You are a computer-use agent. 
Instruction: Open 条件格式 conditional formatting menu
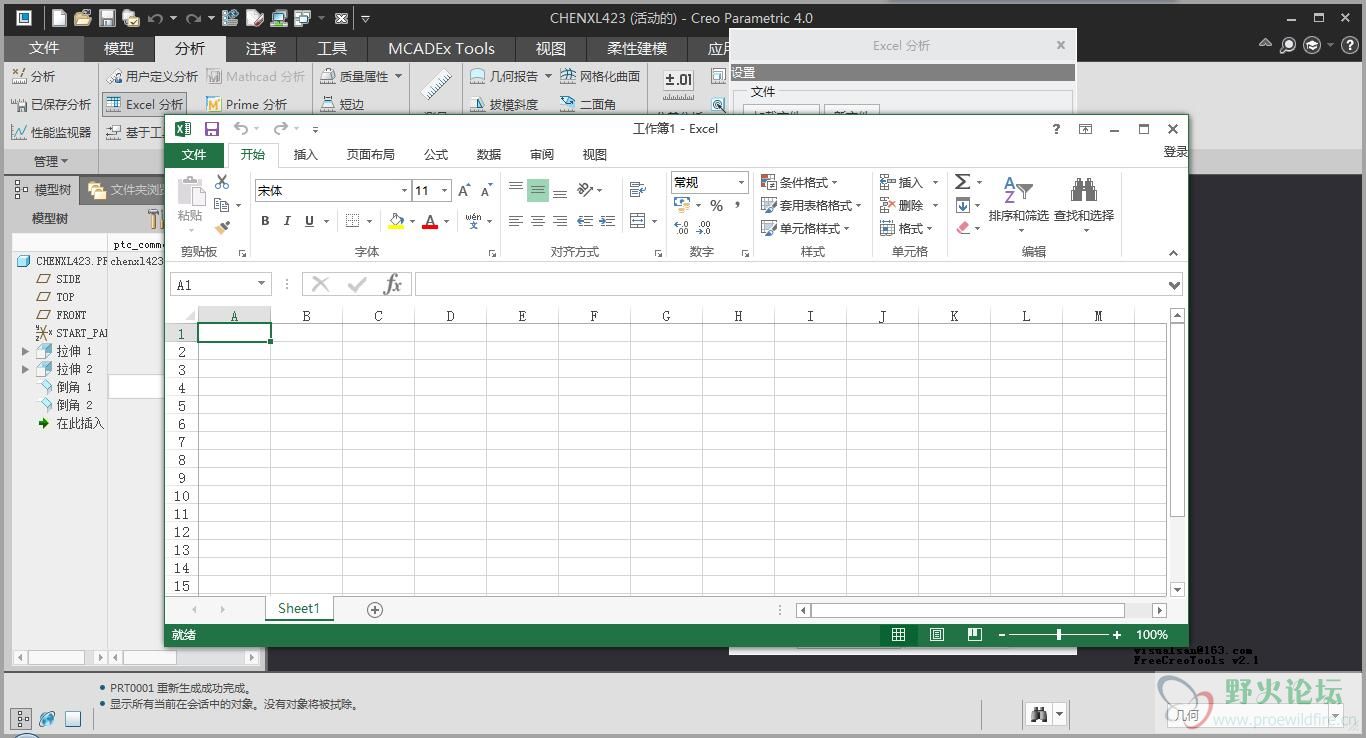click(800, 182)
